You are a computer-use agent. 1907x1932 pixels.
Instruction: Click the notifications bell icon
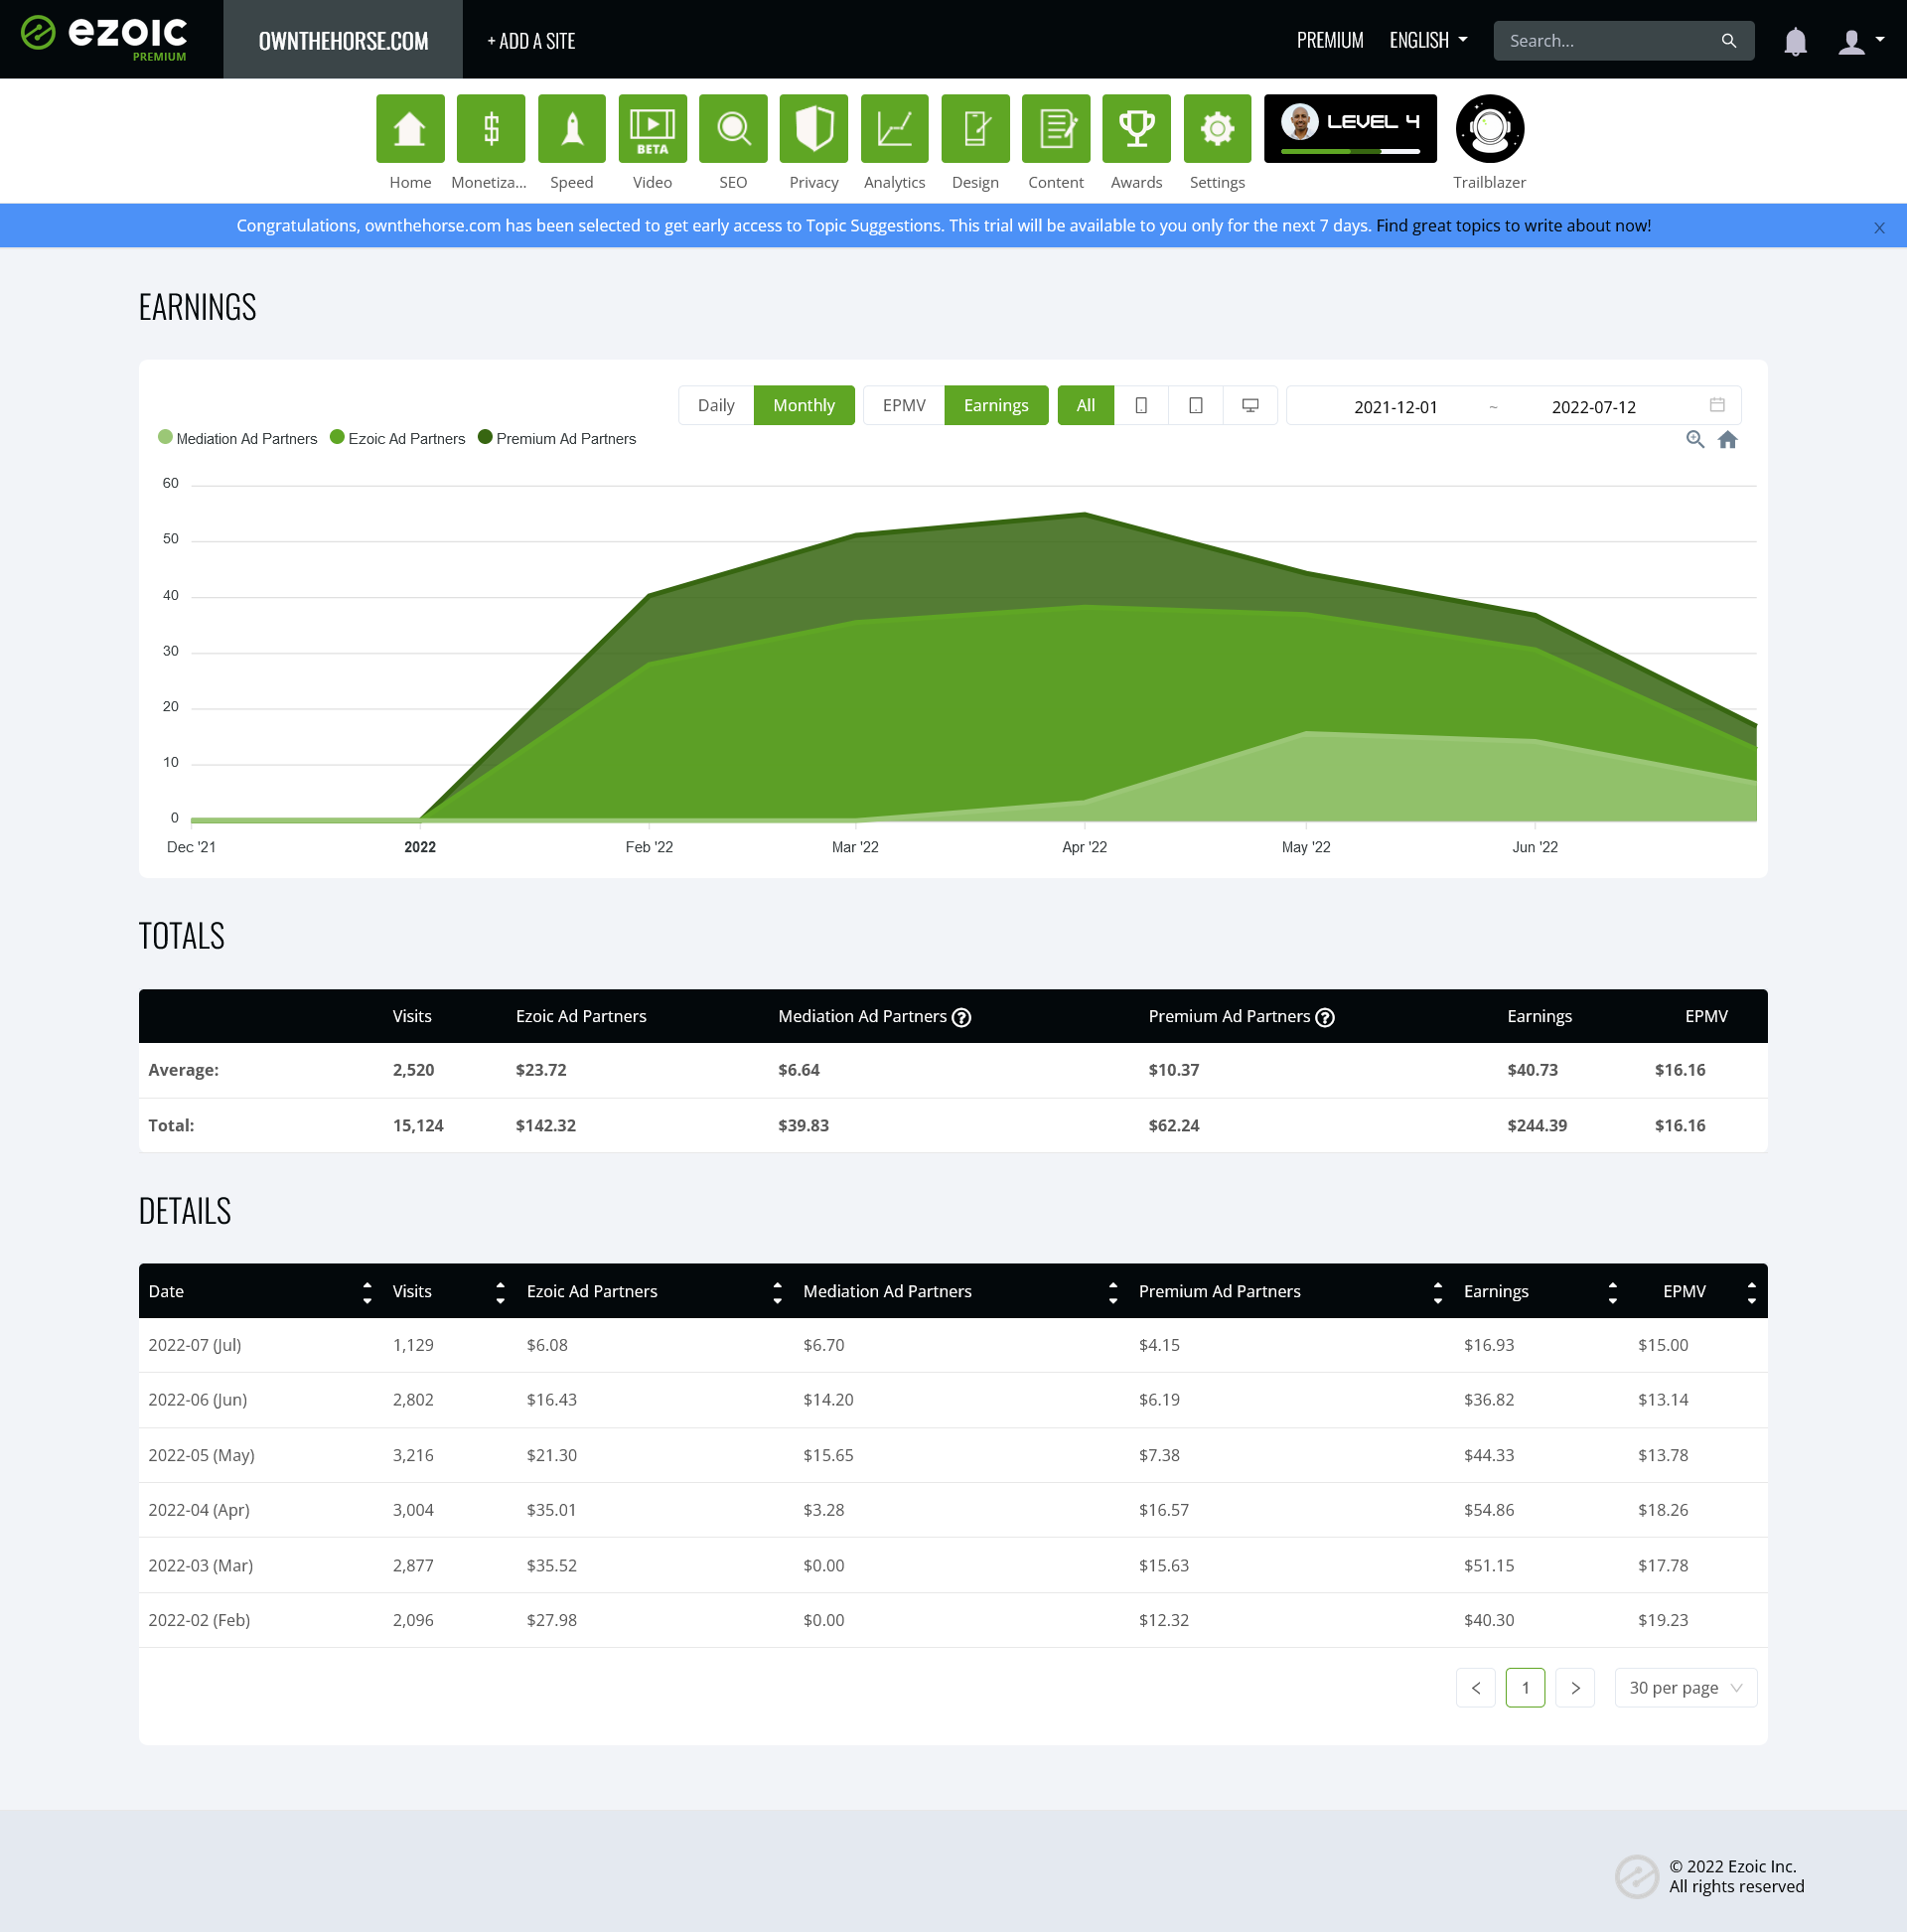coord(1795,41)
